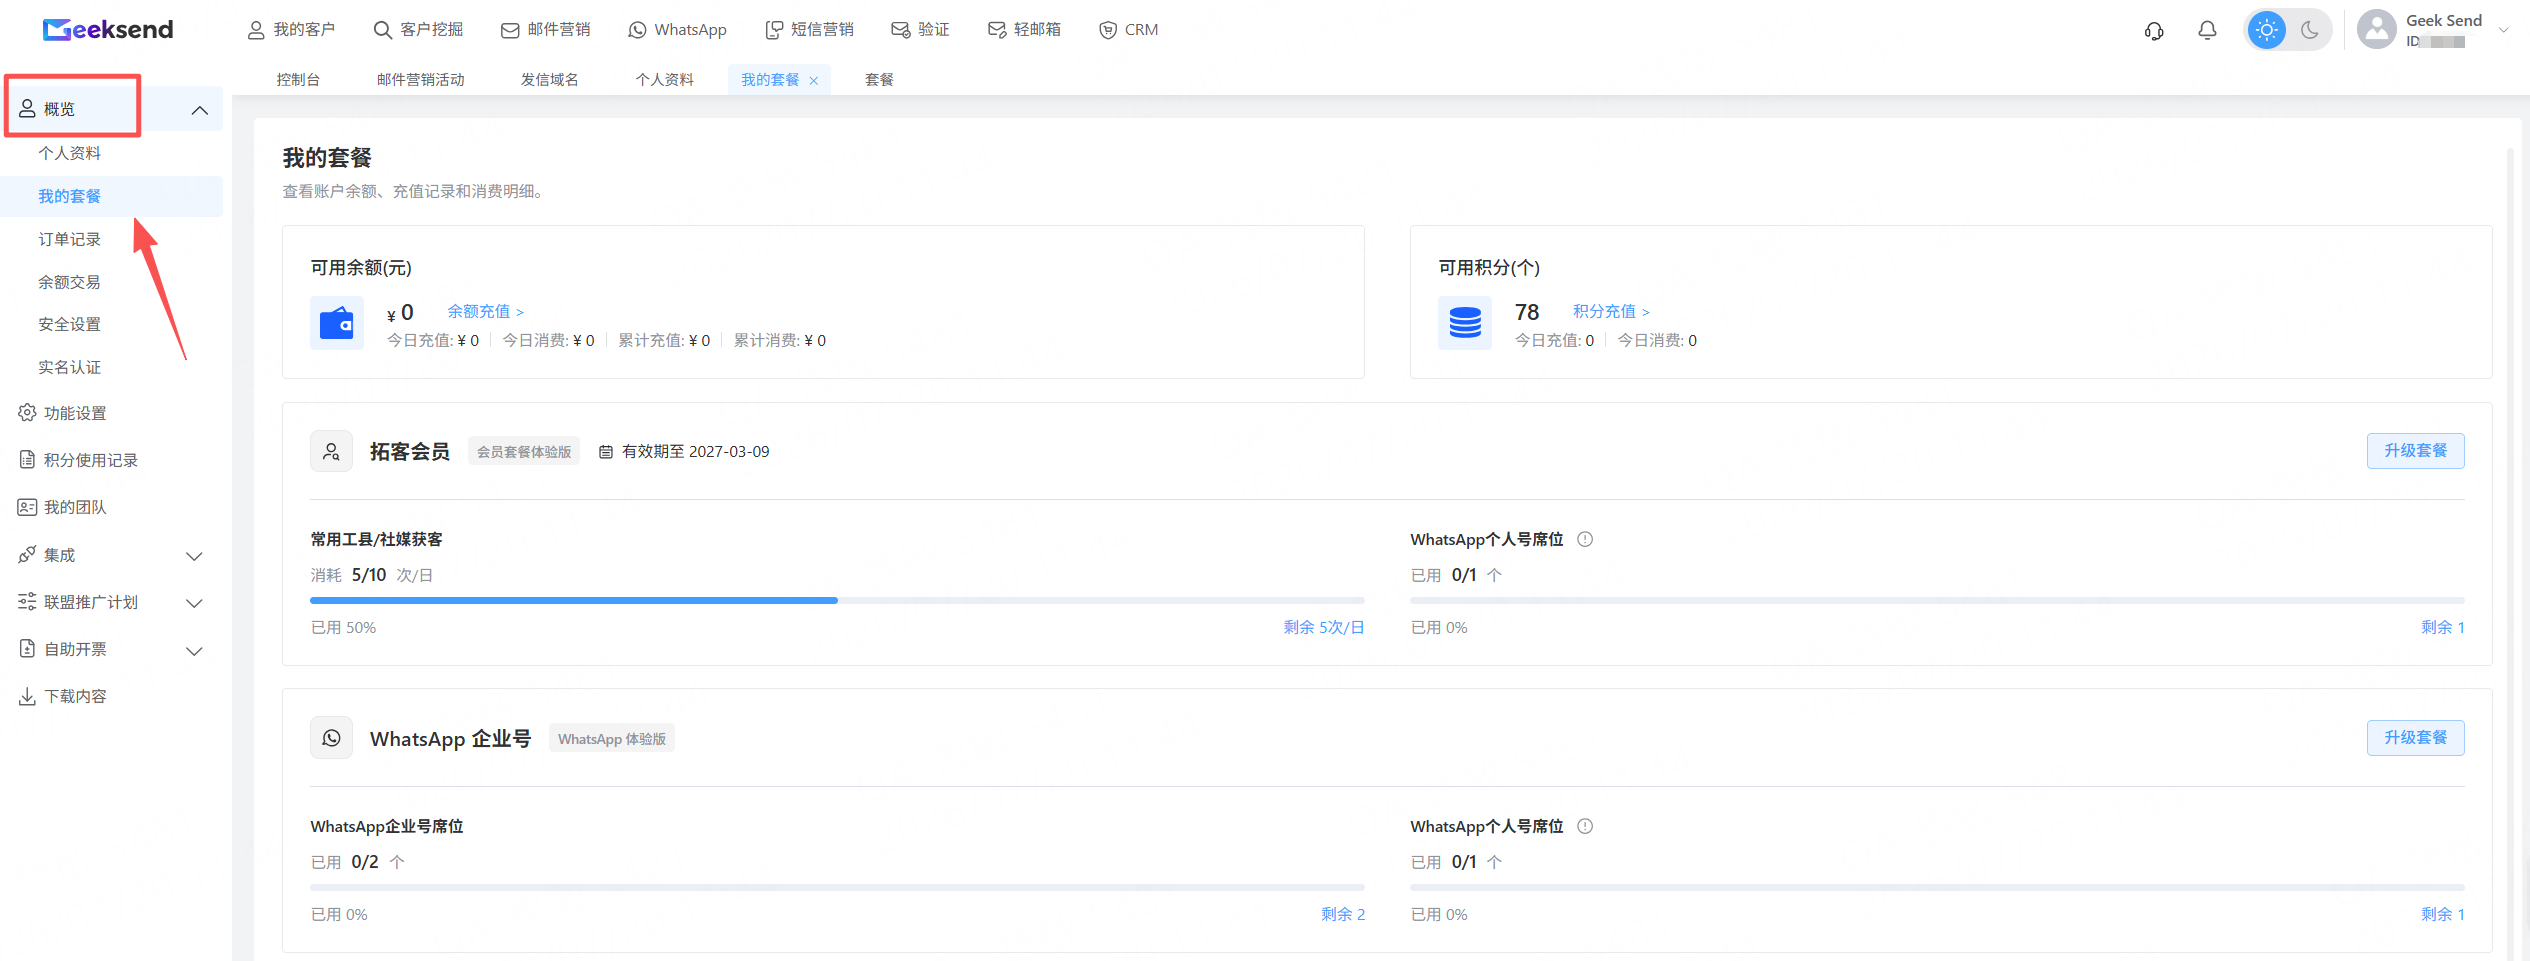Screen dimensions: 2530x961
Task: Close the 我的套餐 tab
Action: point(814,81)
